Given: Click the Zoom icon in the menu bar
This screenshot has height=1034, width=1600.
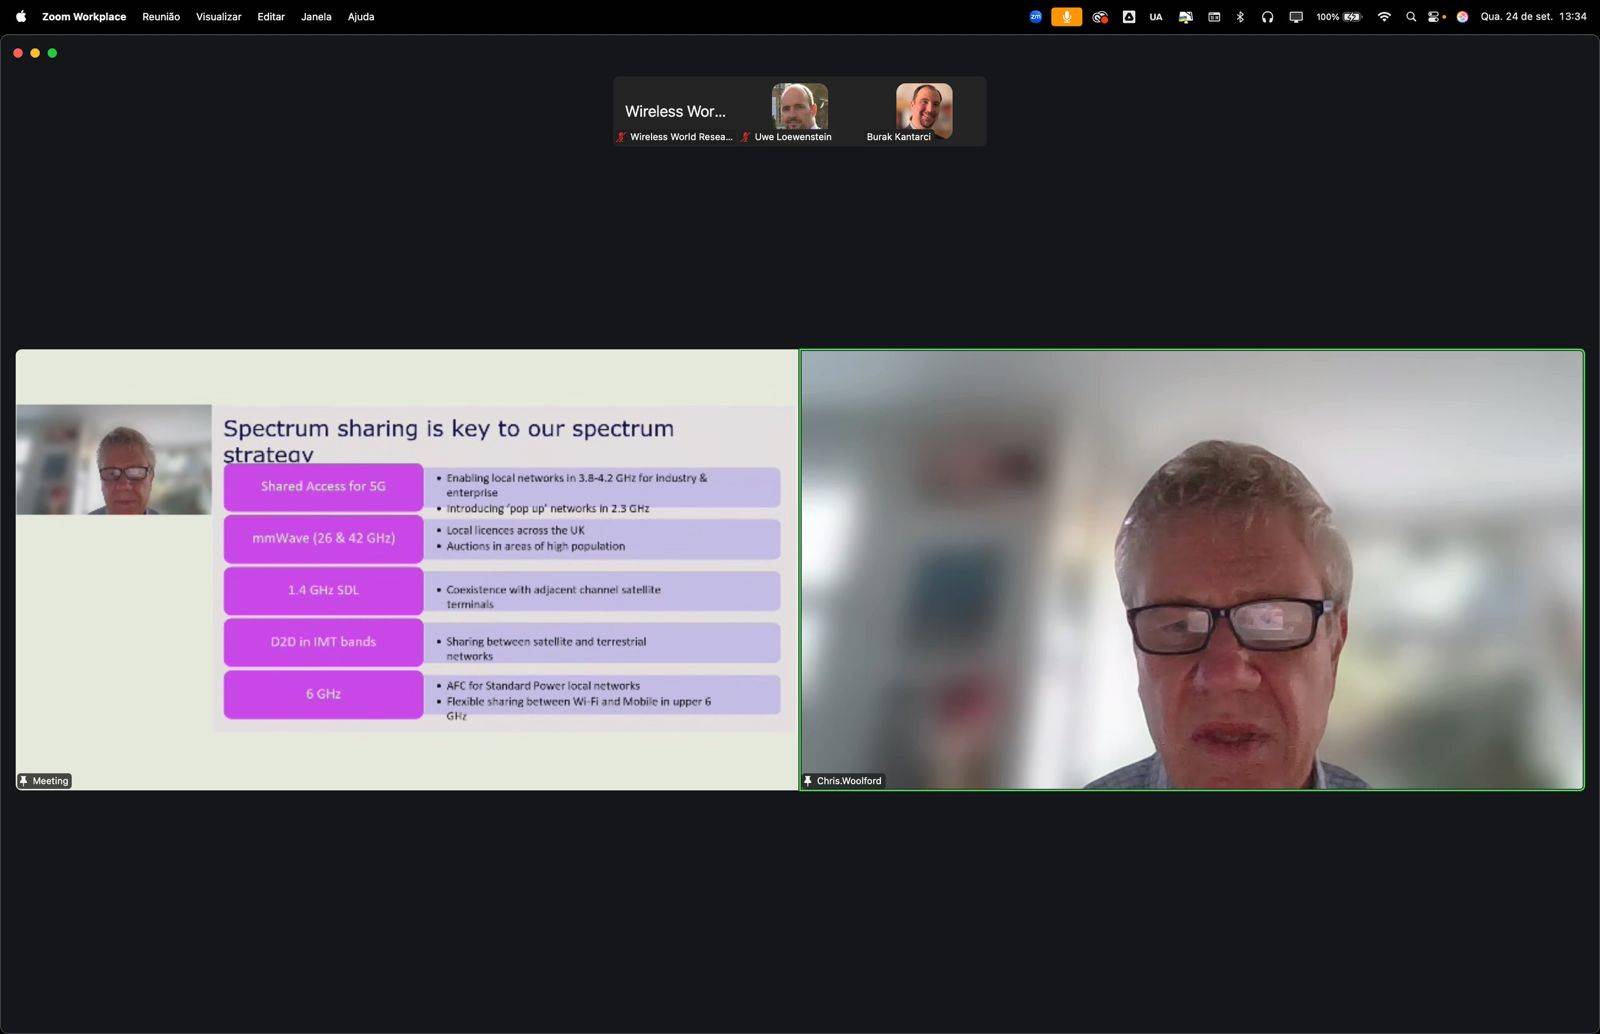Looking at the screenshot, I should [1035, 17].
